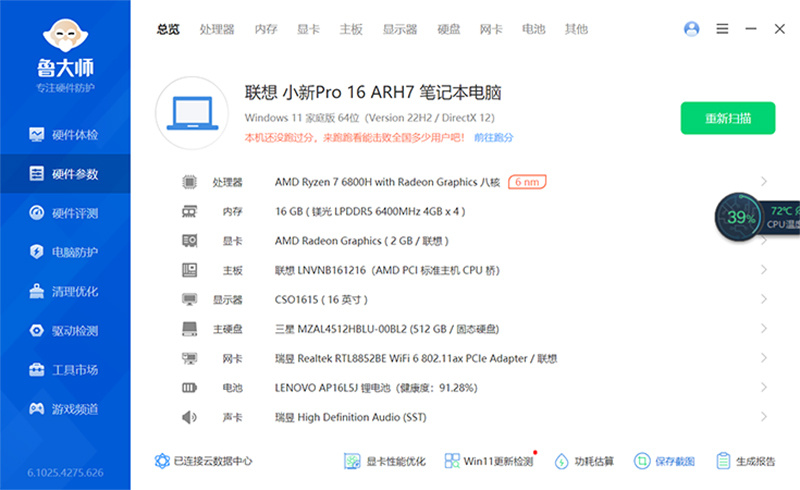Switch to 显卡 tab
Screen dimensions: 800x490
(308, 30)
